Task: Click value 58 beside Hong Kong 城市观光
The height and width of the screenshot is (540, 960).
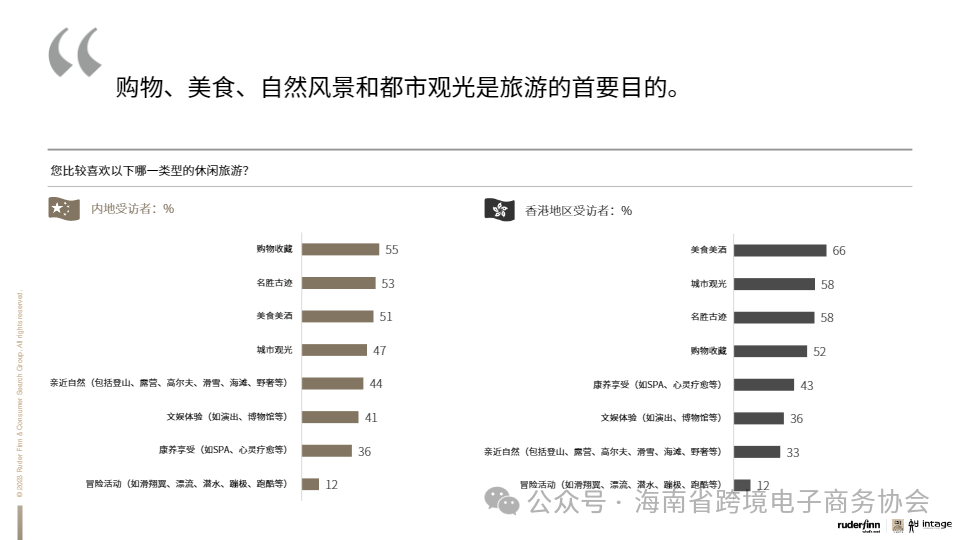Action: (828, 285)
